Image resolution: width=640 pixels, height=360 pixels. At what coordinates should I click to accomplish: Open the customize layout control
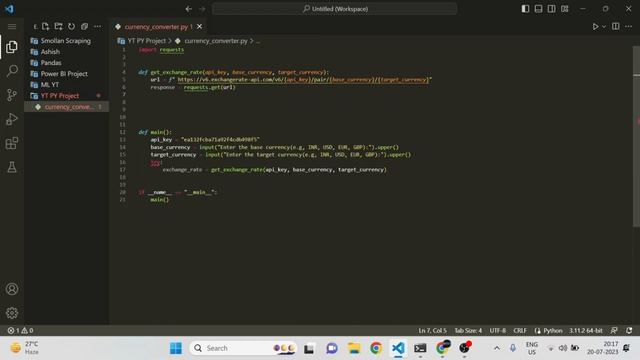pos(564,9)
